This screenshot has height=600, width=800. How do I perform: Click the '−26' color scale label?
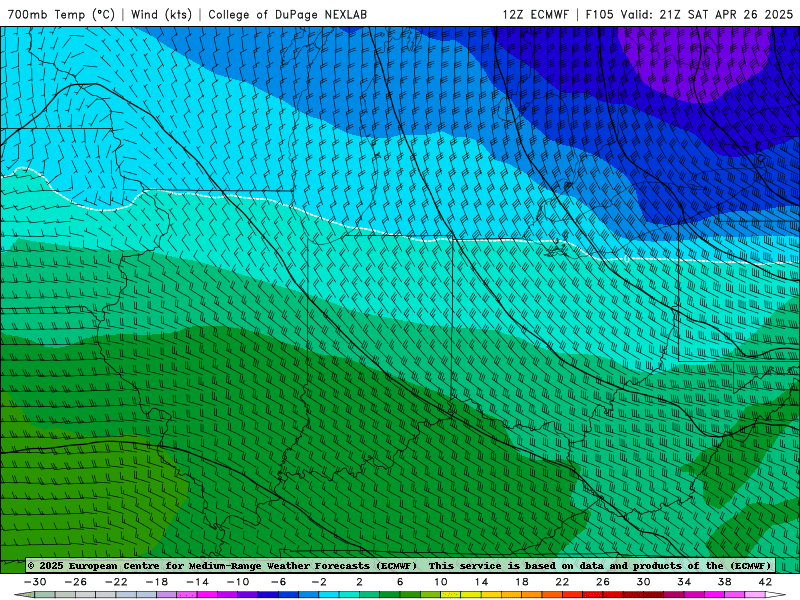[76, 582]
